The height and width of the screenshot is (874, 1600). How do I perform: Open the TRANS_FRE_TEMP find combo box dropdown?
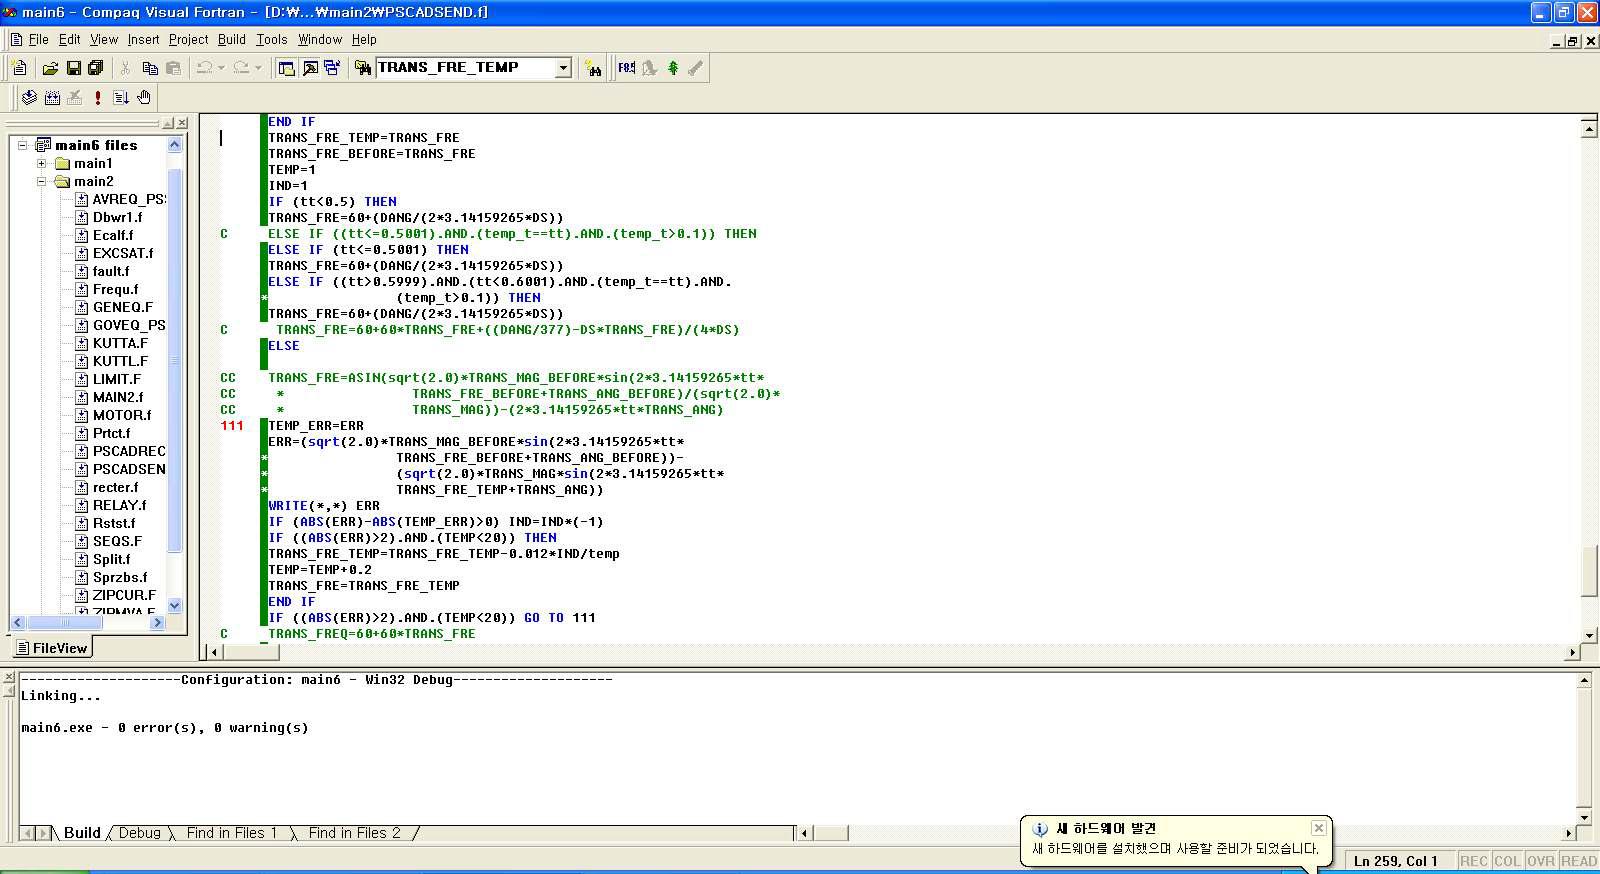(563, 68)
